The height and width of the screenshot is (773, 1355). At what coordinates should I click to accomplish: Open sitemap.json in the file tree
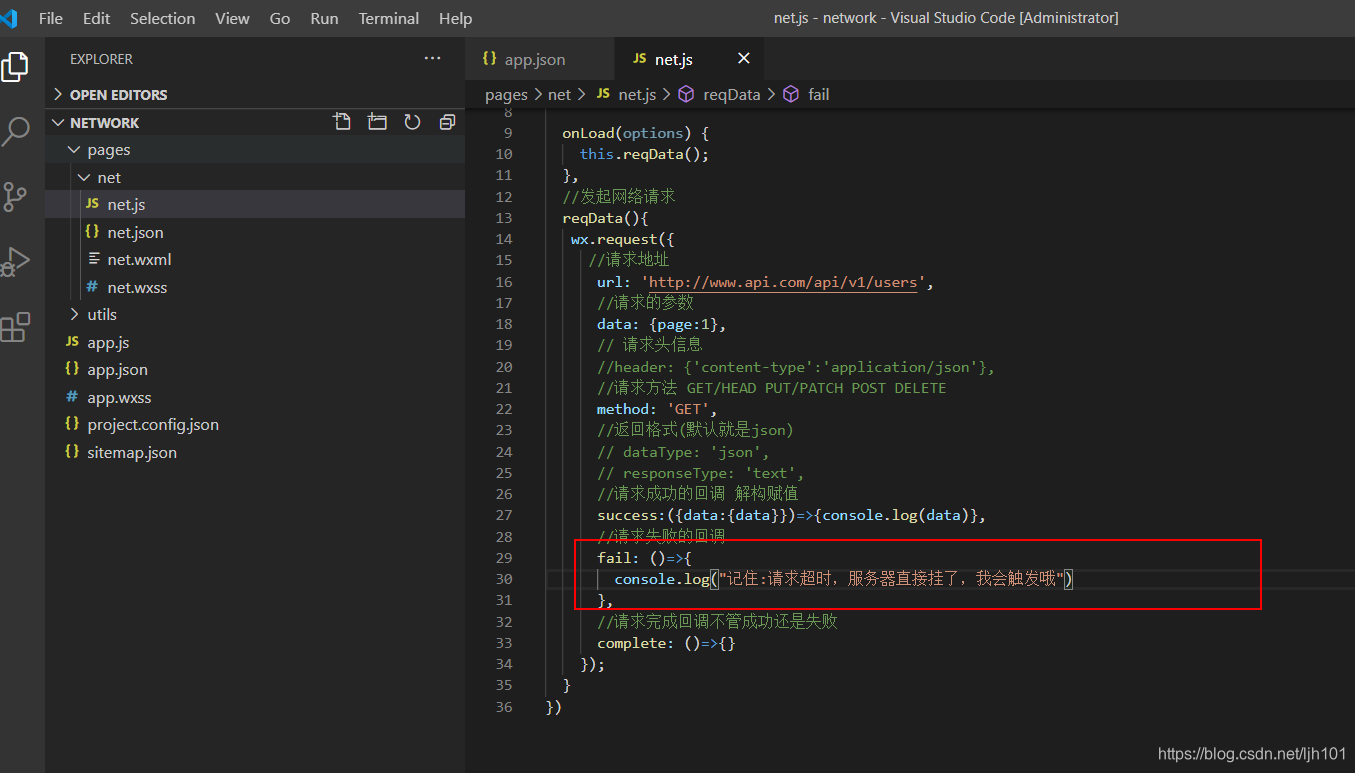[255, 452]
